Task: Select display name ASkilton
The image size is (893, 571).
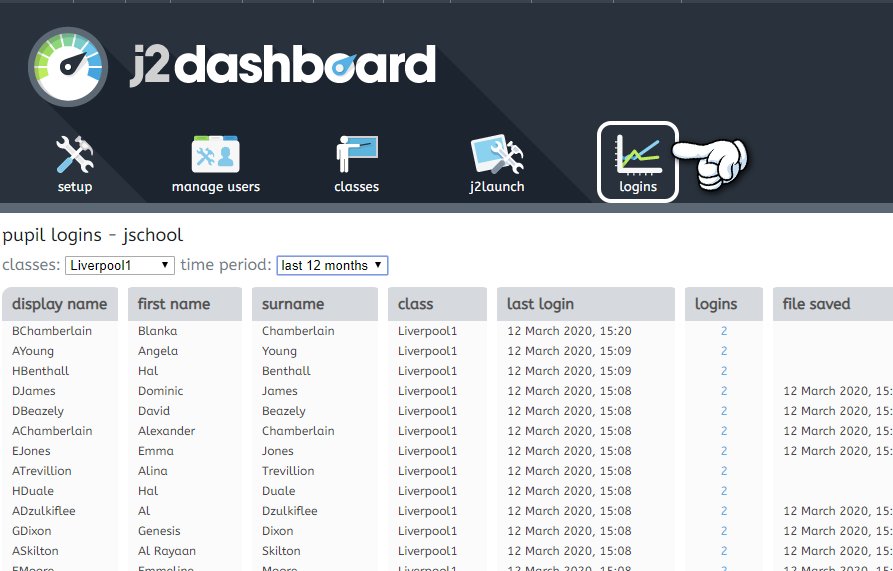Action: click(35, 551)
